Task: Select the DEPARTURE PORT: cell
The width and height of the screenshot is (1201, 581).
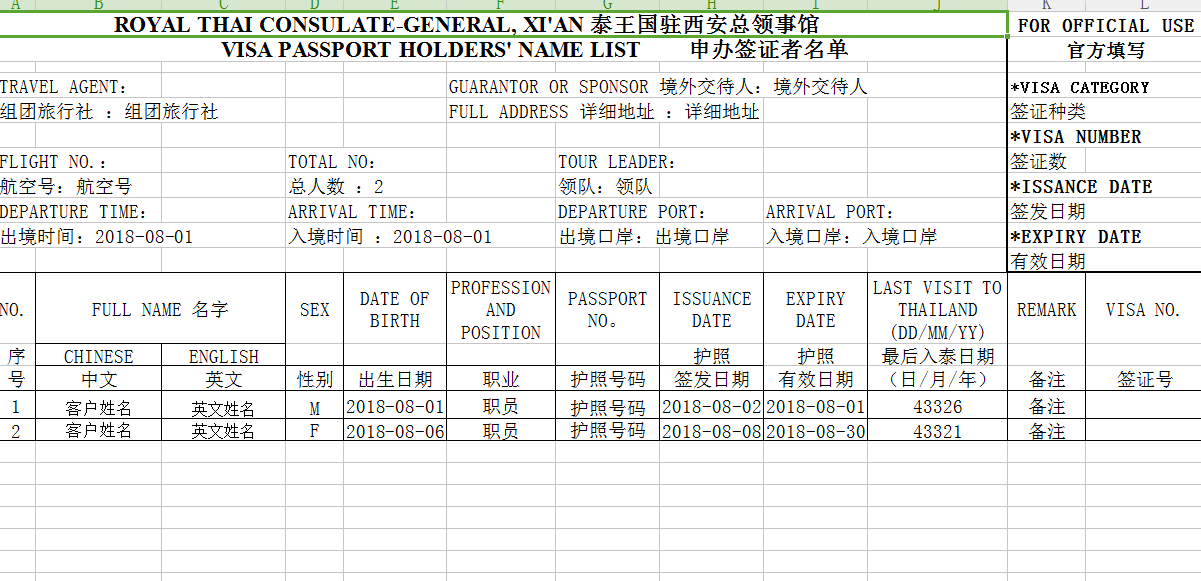Action: [x=632, y=212]
